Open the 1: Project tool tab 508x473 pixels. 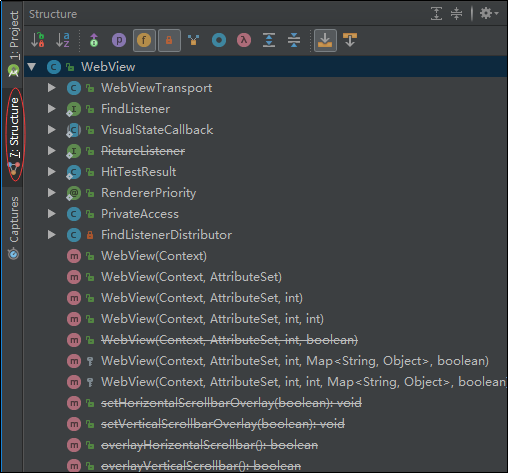(x=14, y=43)
